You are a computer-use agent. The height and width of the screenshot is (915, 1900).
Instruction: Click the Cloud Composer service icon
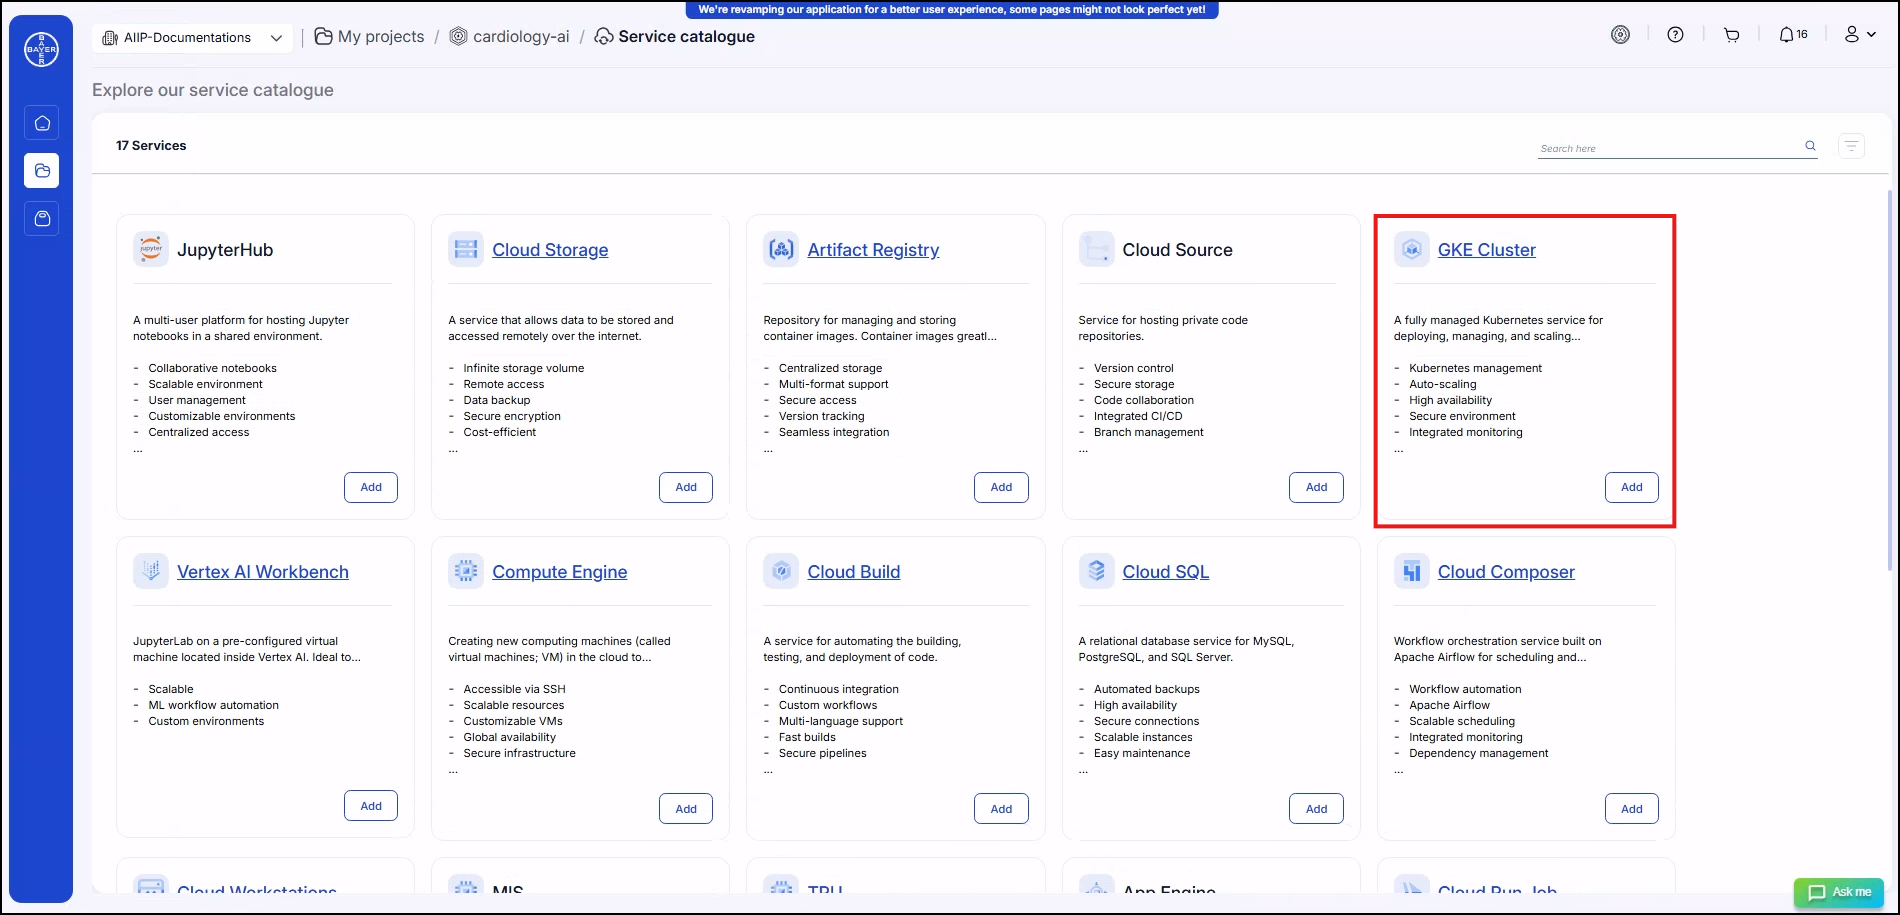[1411, 571]
